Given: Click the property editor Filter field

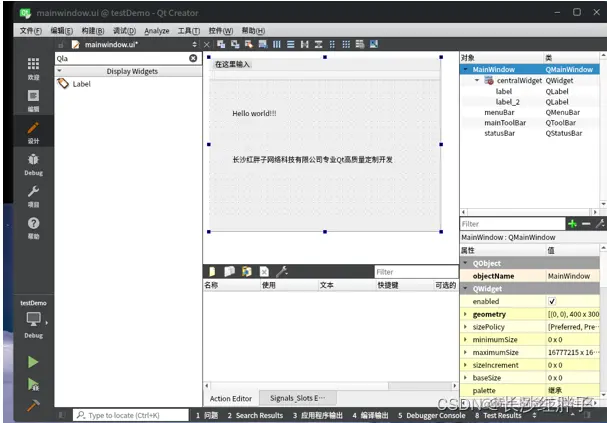Looking at the screenshot, I should click(513, 224).
